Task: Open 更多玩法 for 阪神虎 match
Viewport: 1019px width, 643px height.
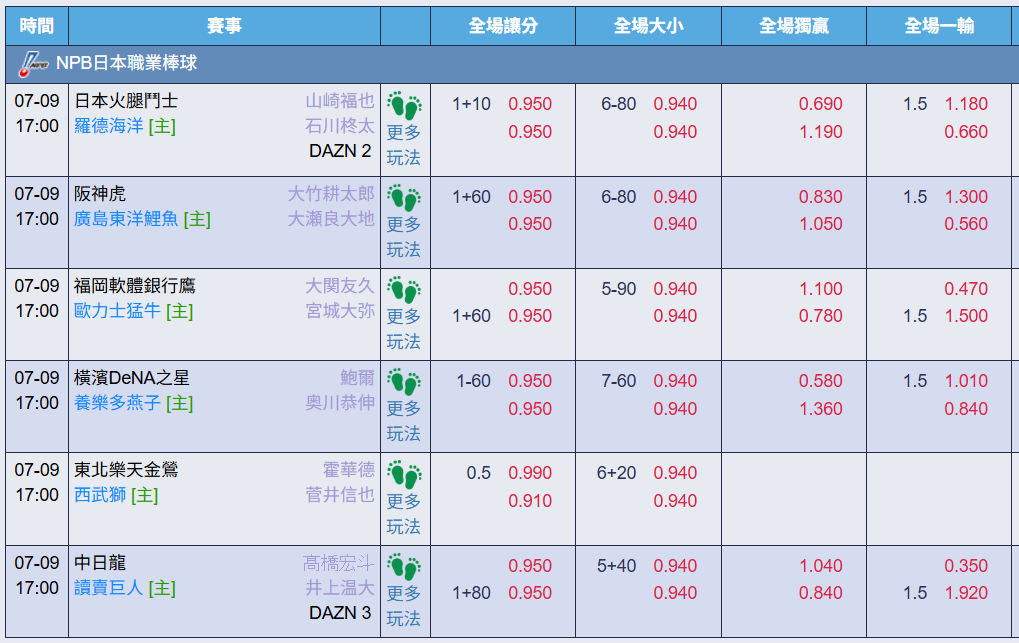Action: [404, 237]
